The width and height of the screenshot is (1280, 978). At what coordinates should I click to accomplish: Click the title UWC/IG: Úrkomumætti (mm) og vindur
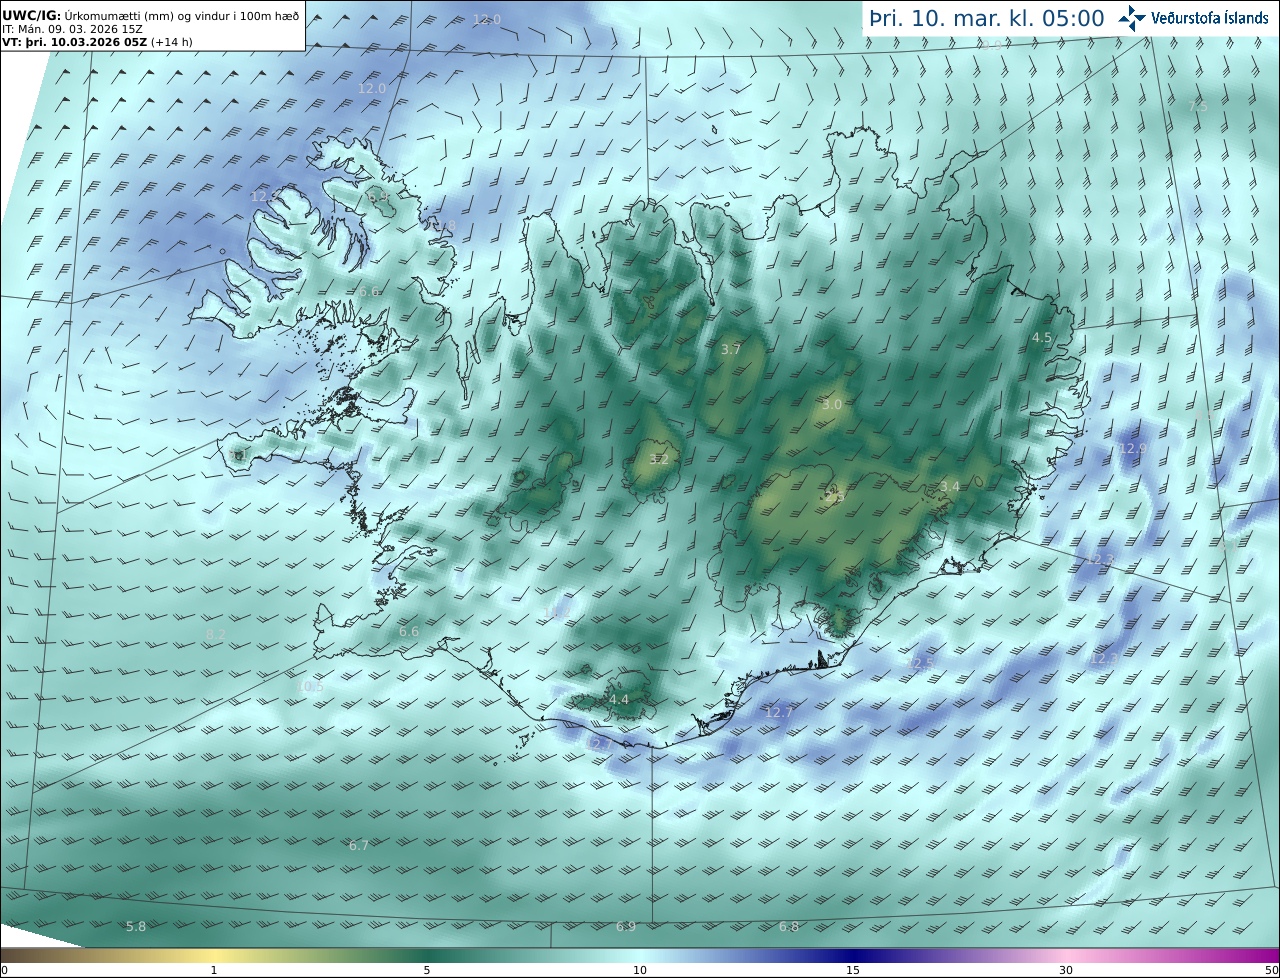(151, 17)
